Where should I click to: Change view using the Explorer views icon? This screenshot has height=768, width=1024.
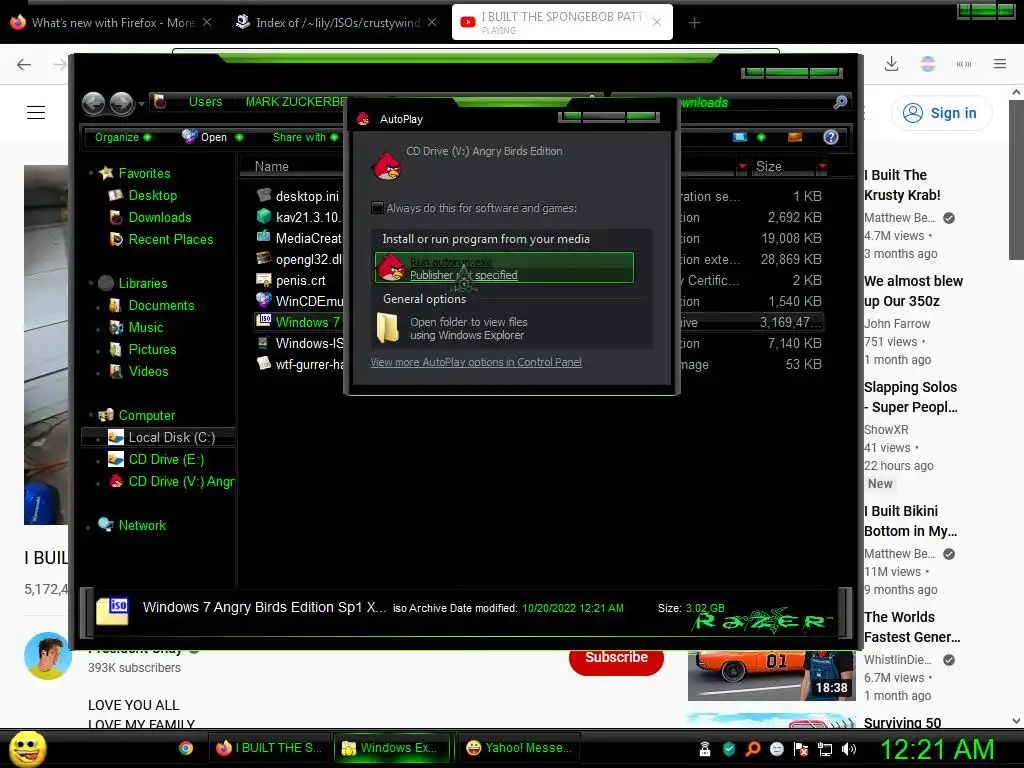point(740,137)
